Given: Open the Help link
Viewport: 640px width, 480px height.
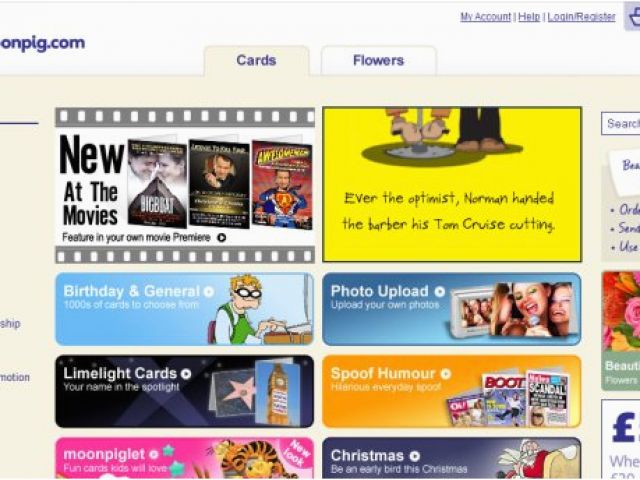Looking at the screenshot, I should tap(529, 17).
